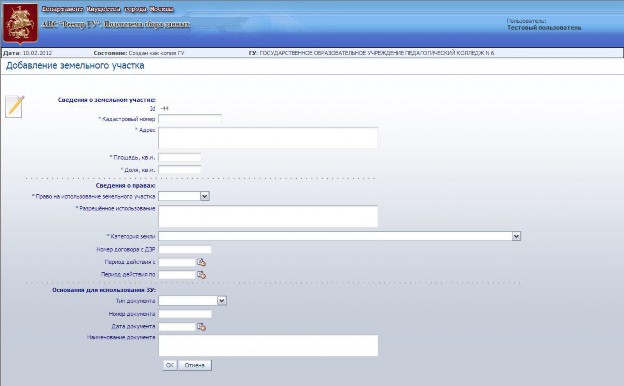624x386 pixels.
Task: Open the Тип документа dropdown
Action: click(x=222, y=301)
